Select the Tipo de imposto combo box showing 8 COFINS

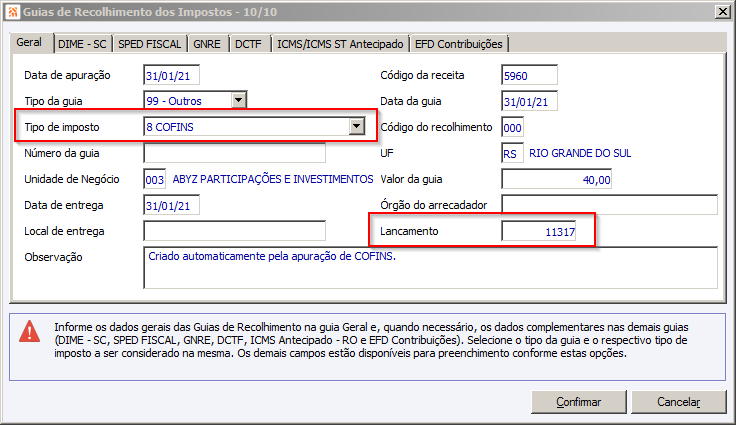tap(254, 127)
